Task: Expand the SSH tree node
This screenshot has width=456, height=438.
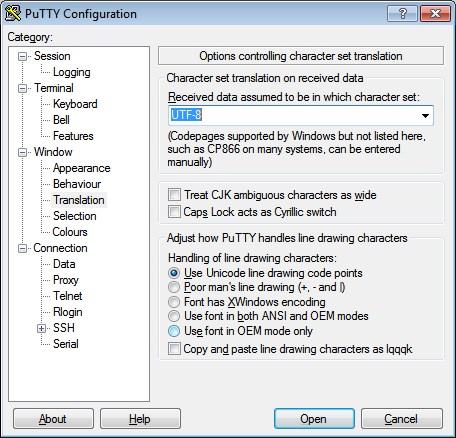Action: (x=41, y=328)
